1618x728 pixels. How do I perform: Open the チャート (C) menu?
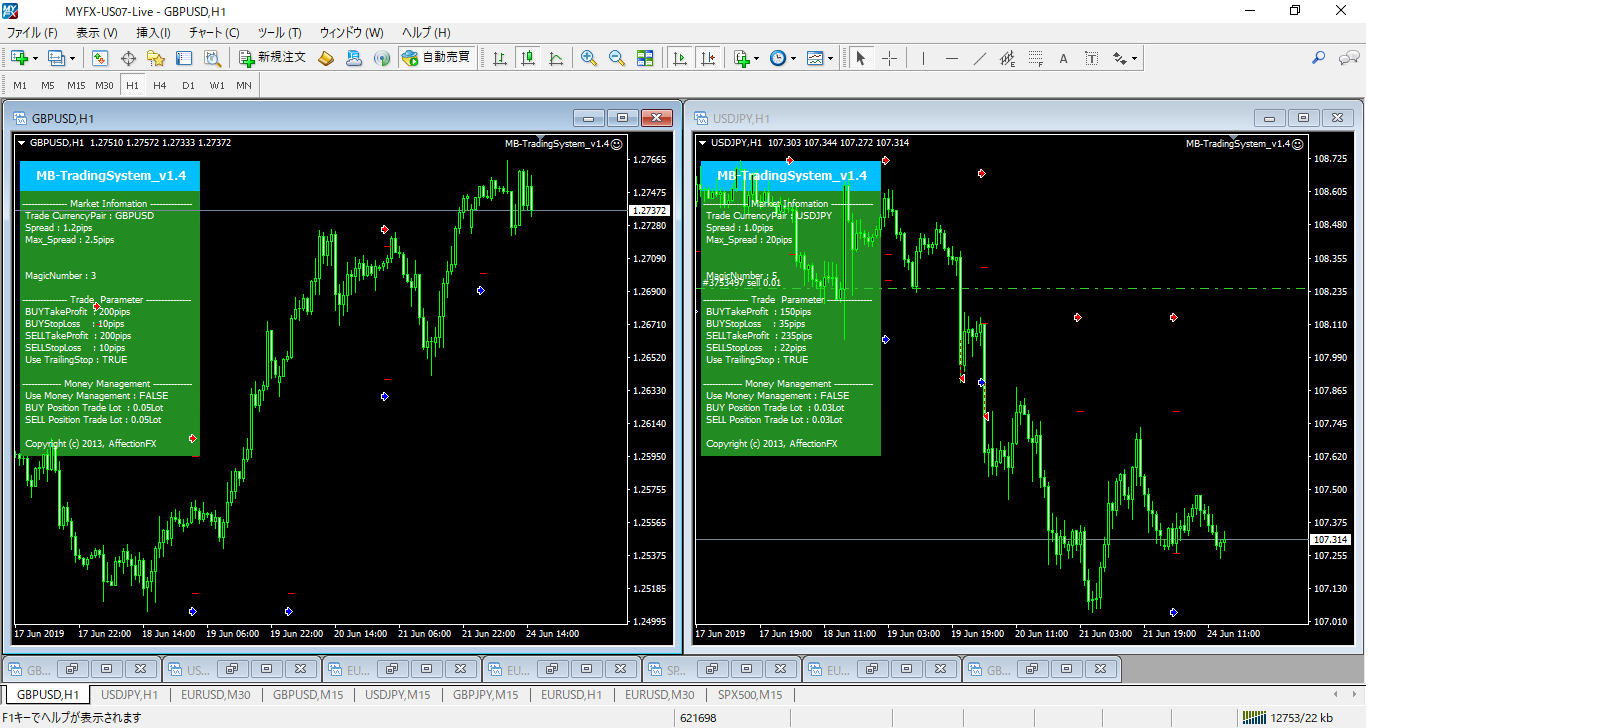click(x=214, y=33)
